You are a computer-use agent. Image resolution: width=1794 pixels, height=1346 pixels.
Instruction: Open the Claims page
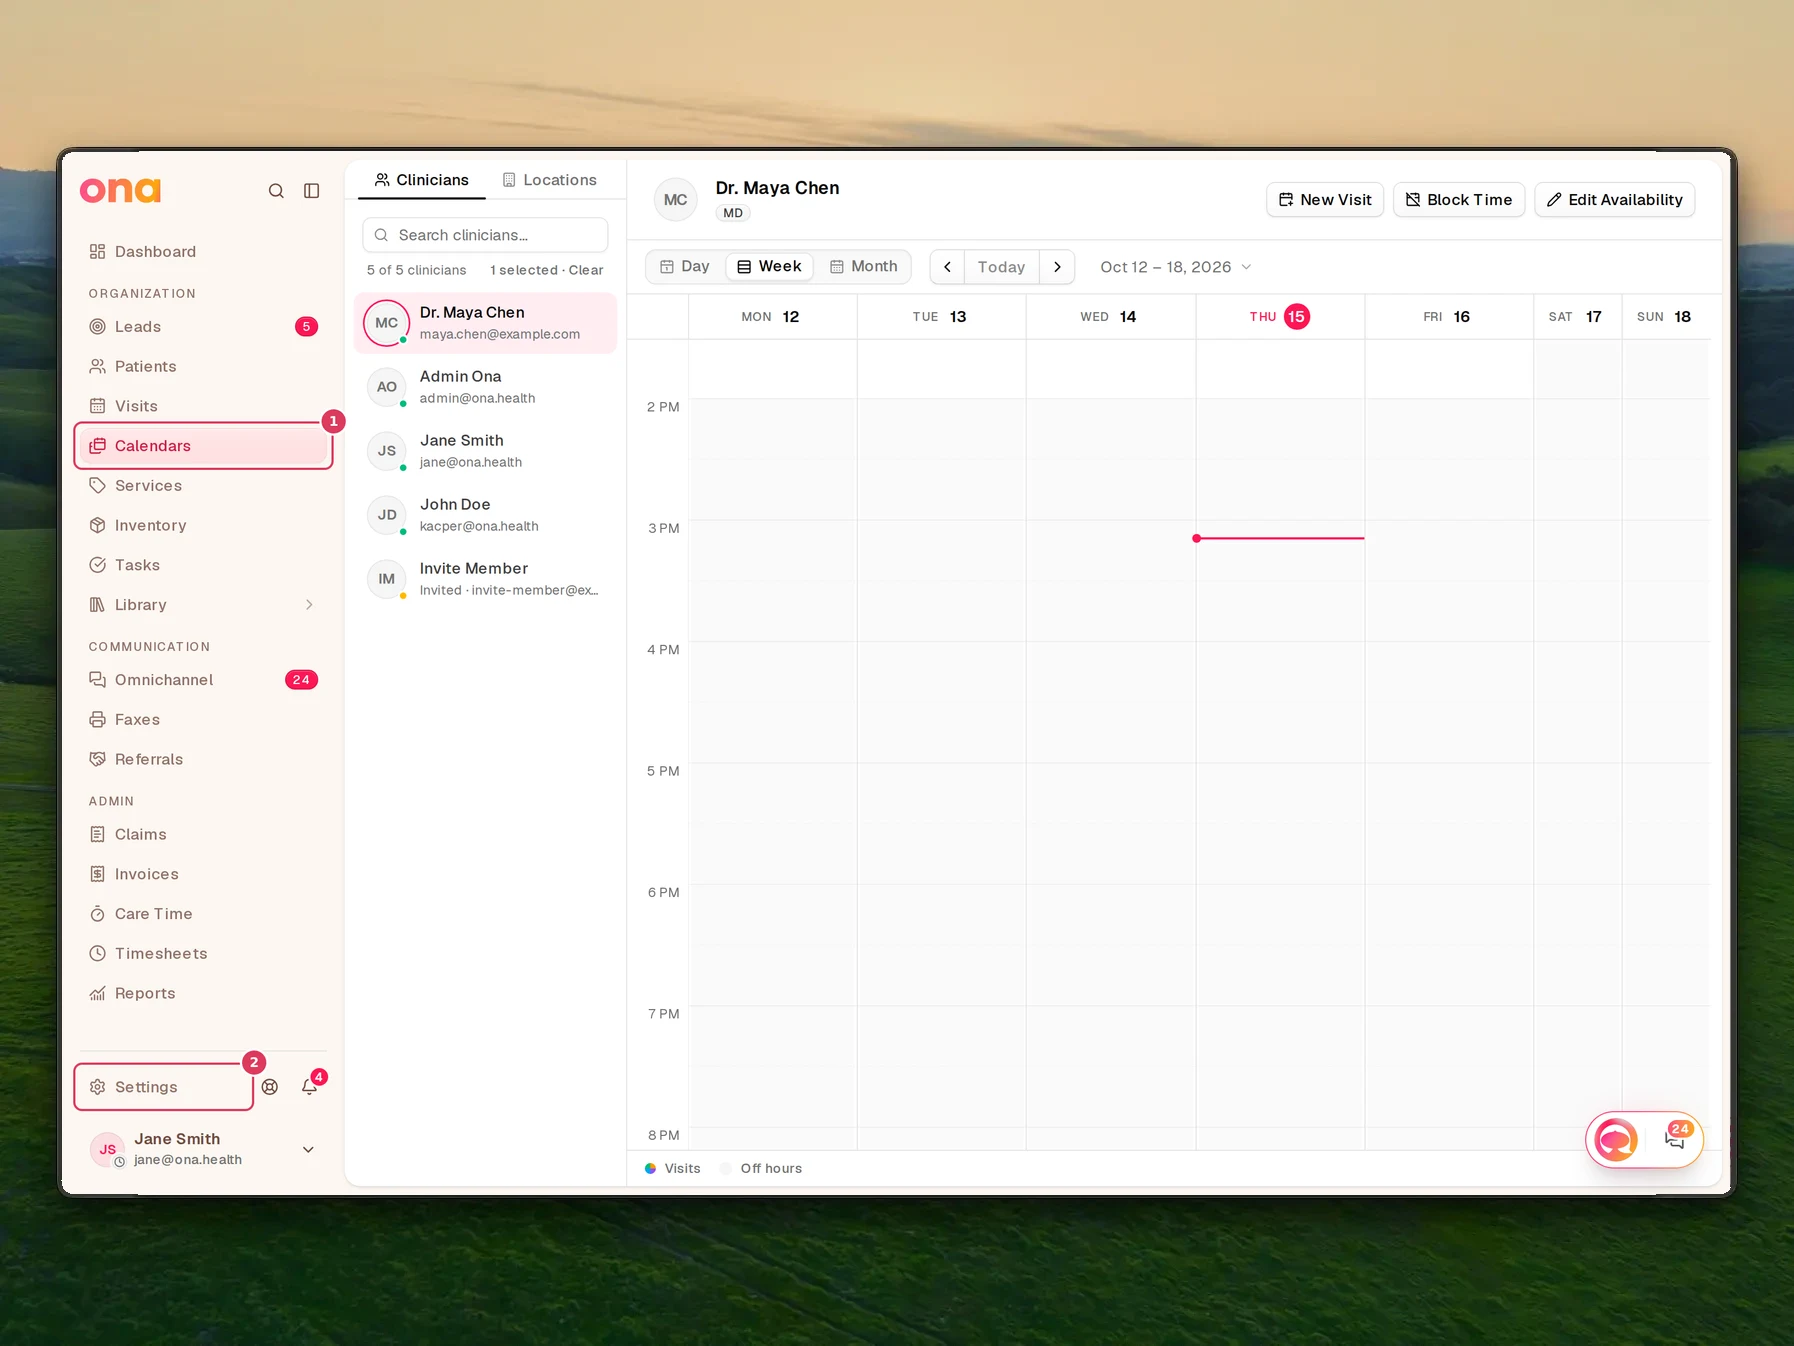pos(203,835)
